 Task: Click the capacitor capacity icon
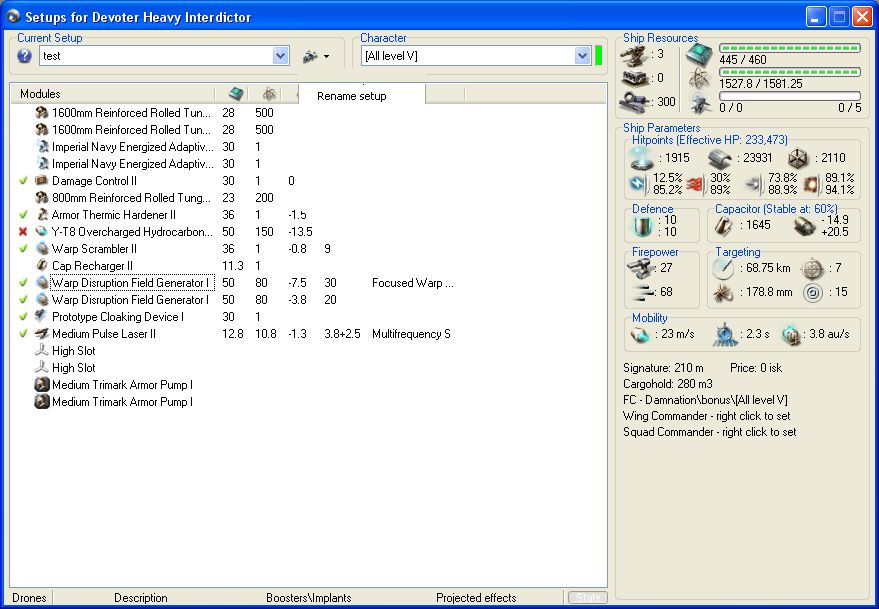point(723,225)
